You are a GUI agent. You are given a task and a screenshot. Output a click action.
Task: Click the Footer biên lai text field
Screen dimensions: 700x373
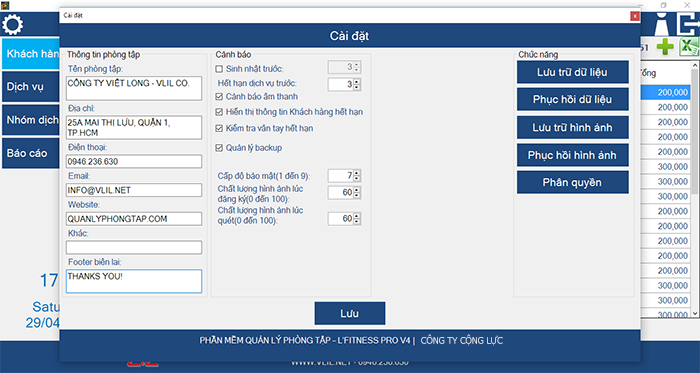pyautogui.click(x=134, y=281)
